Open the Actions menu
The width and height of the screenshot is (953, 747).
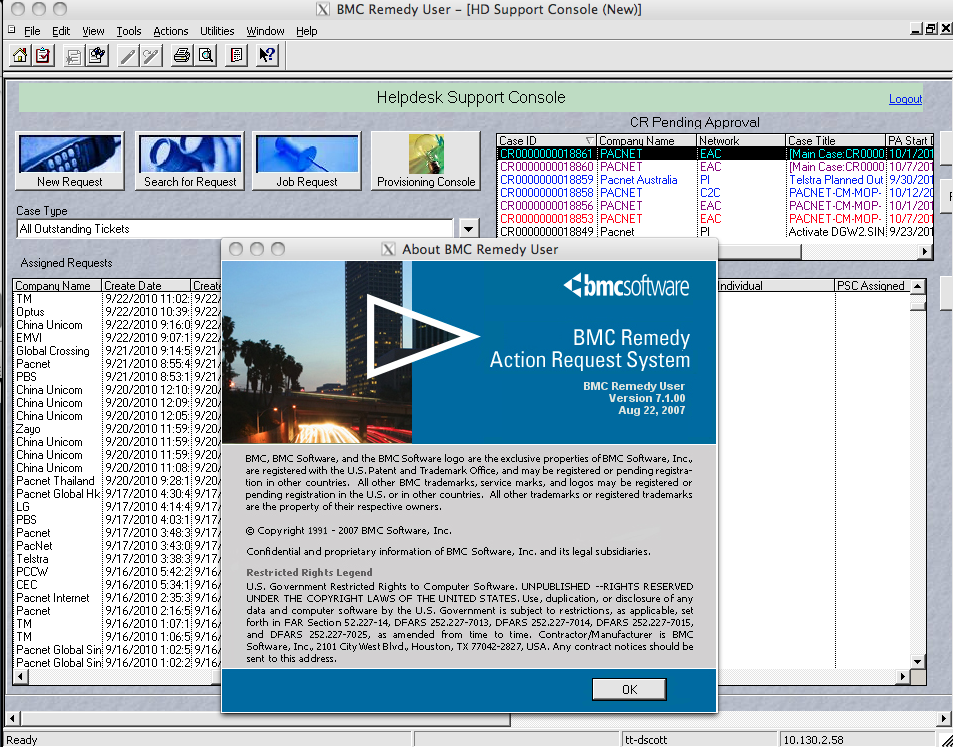pyautogui.click(x=170, y=31)
